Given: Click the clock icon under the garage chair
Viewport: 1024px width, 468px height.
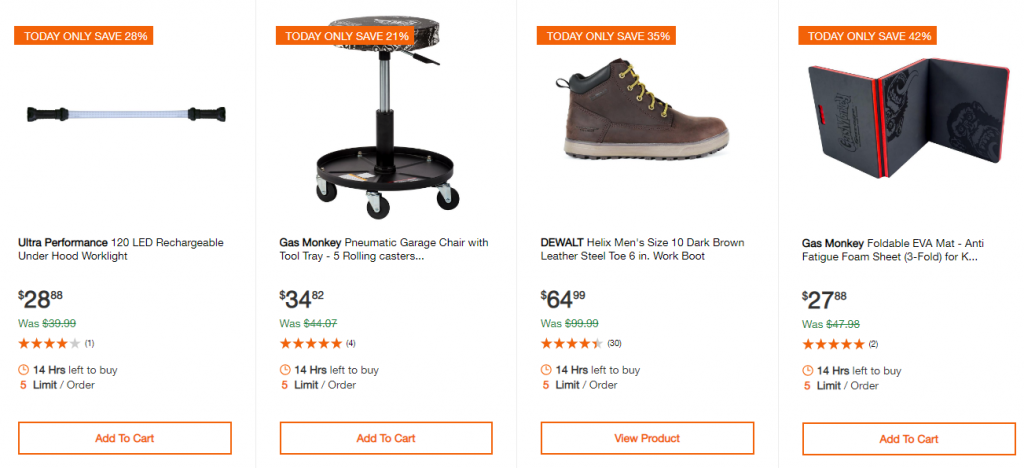Looking at the screenshot, I should click(285, 370).
